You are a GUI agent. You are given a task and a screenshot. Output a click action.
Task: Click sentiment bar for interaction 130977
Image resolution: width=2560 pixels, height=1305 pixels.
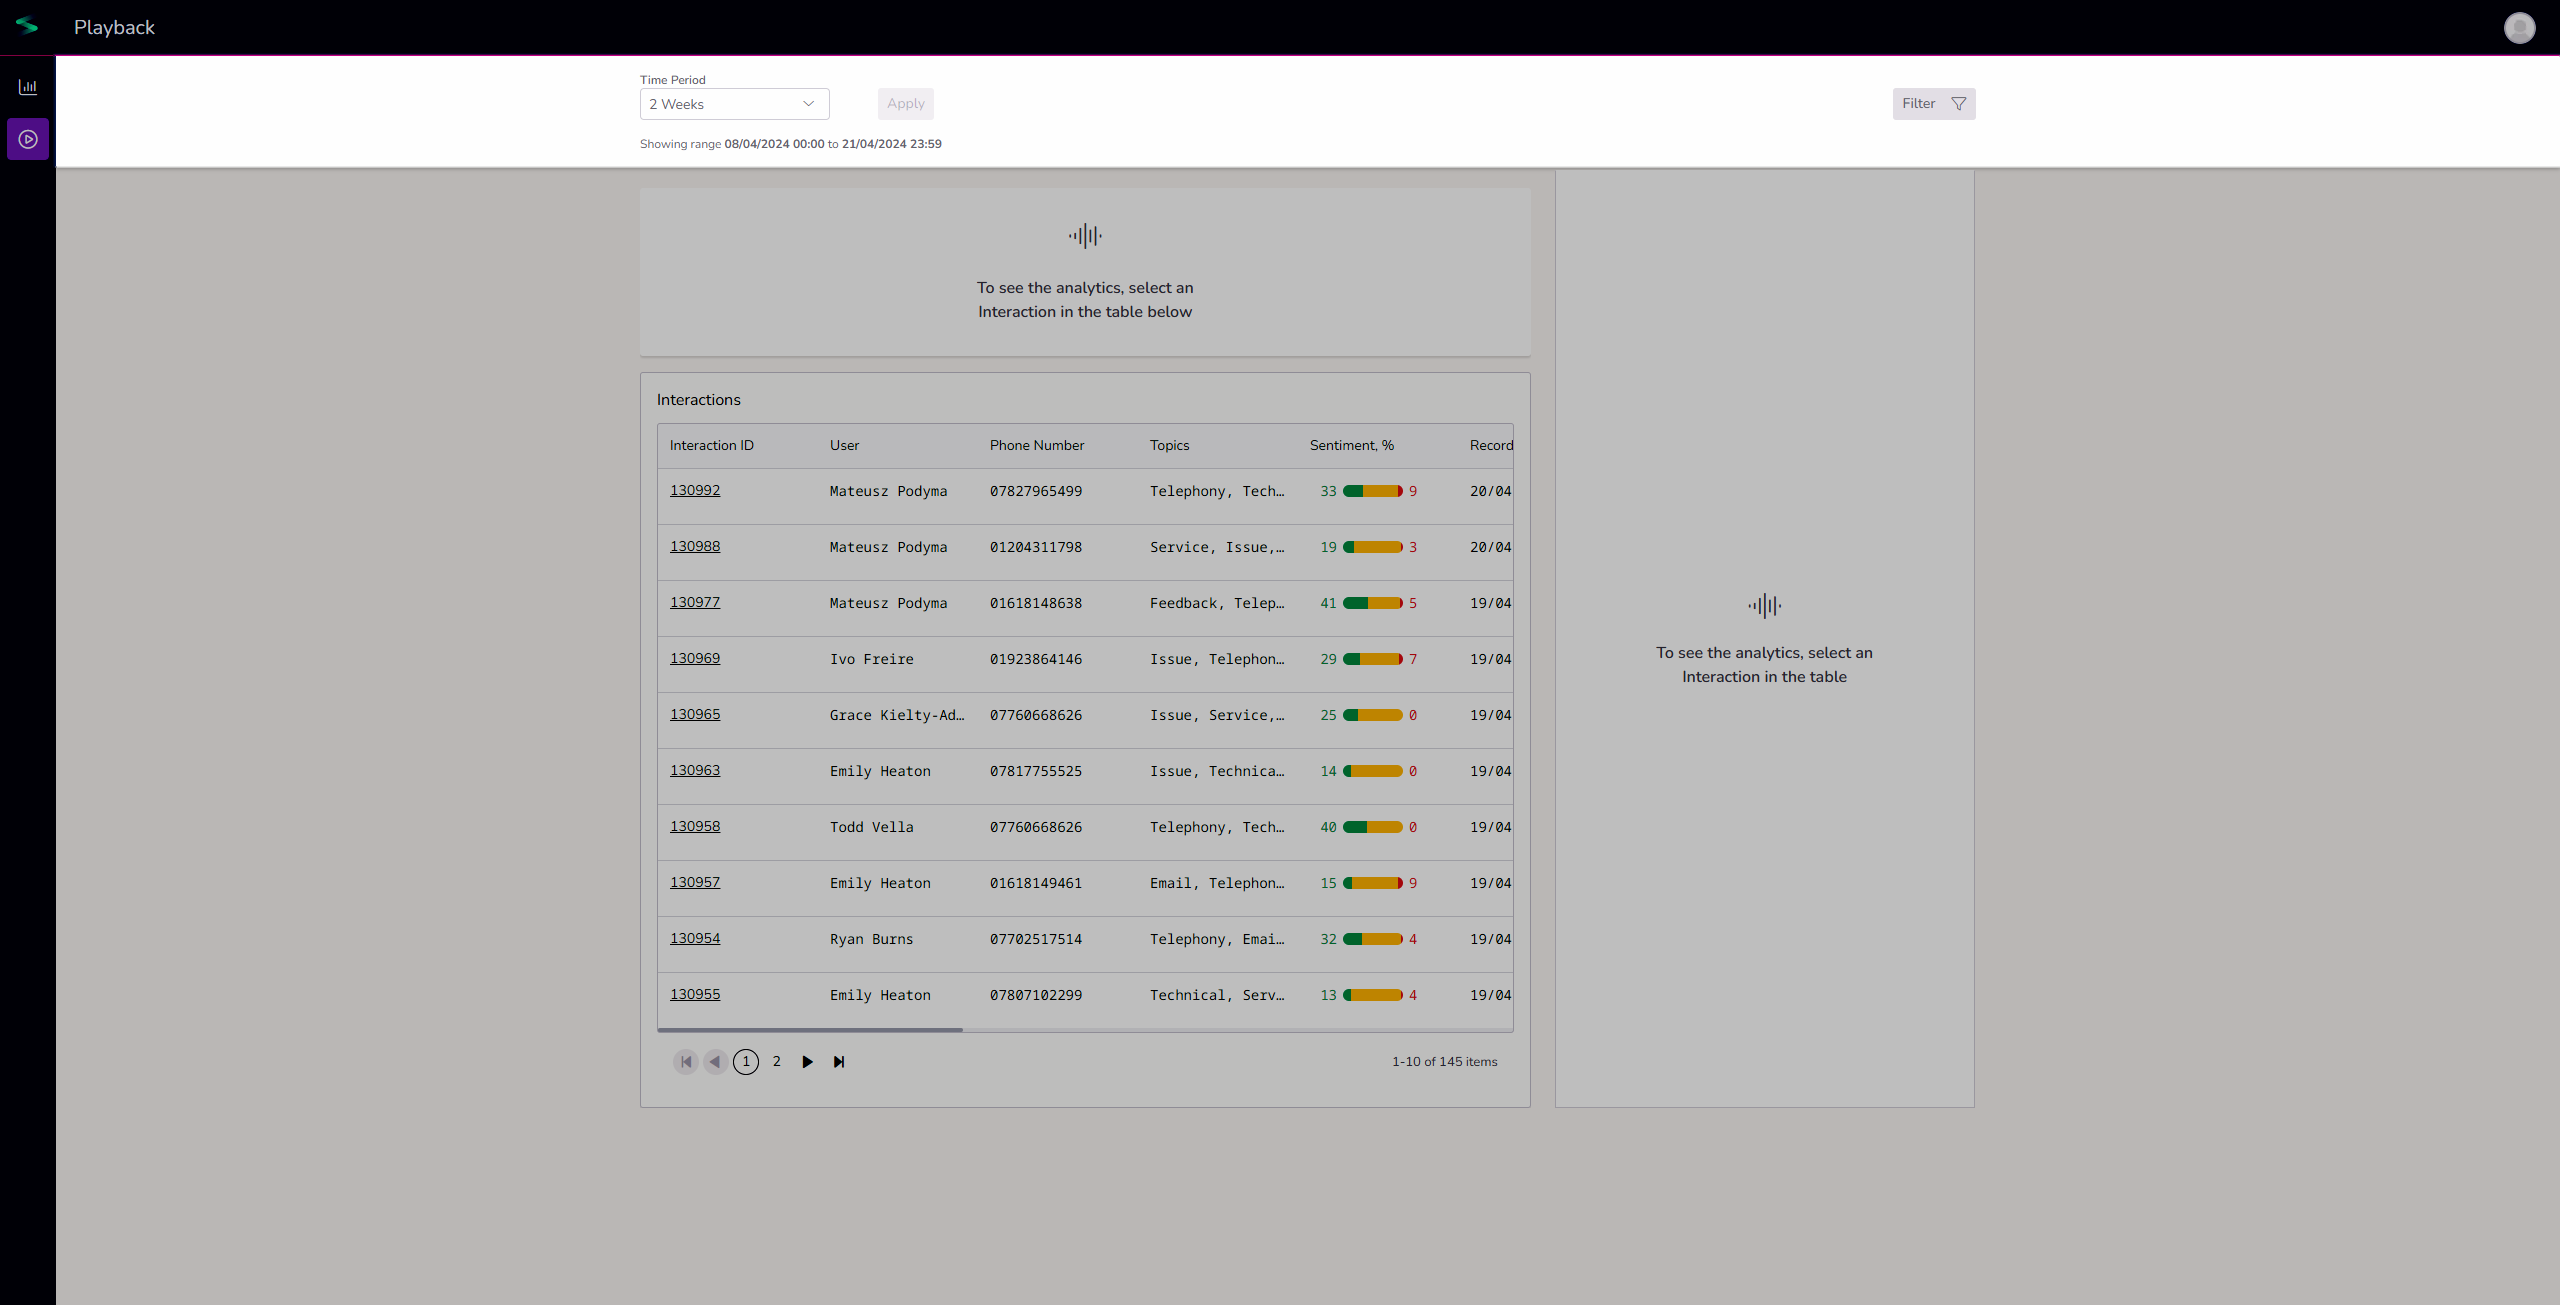(x=1372, y=603)
